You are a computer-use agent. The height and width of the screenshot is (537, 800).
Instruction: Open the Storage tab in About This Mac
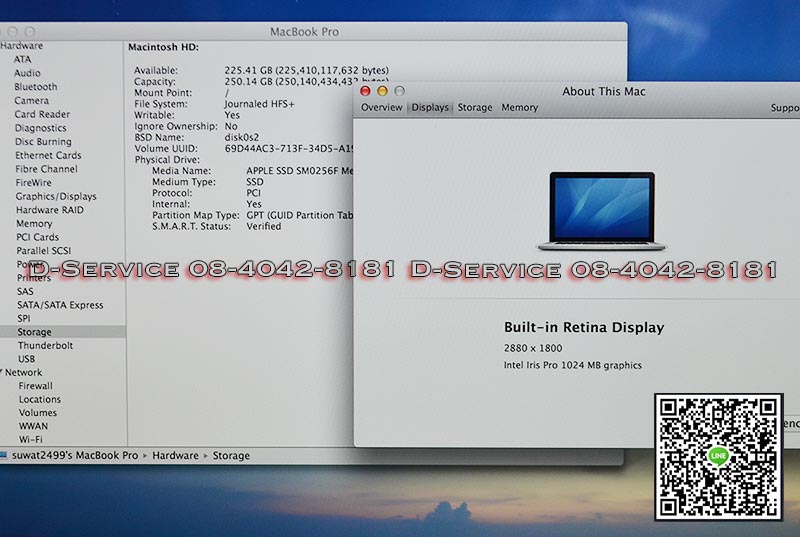point(475,108)
